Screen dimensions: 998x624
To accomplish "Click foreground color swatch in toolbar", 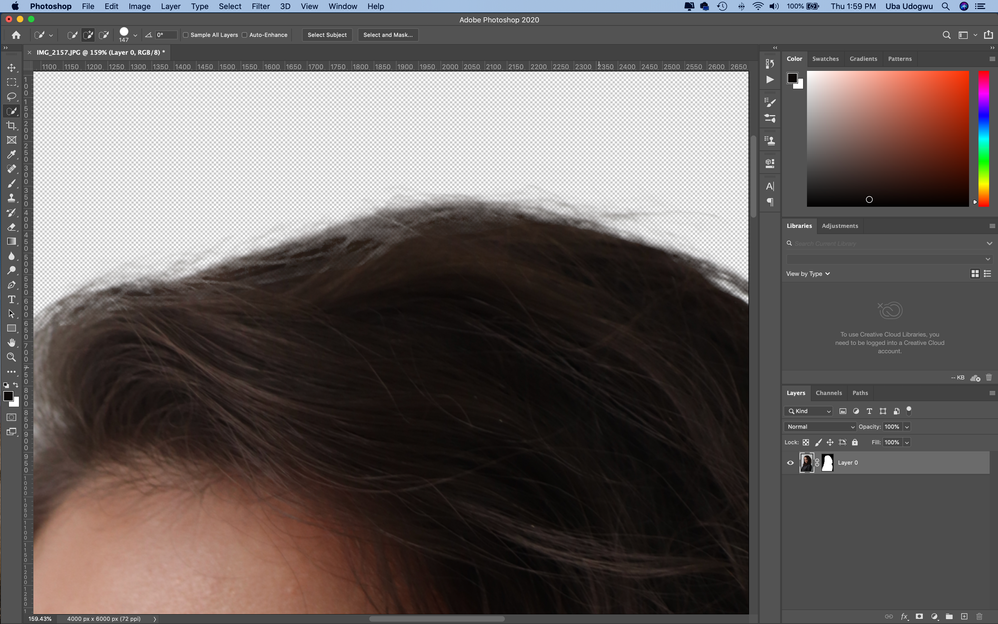I will tap(8, 397).
